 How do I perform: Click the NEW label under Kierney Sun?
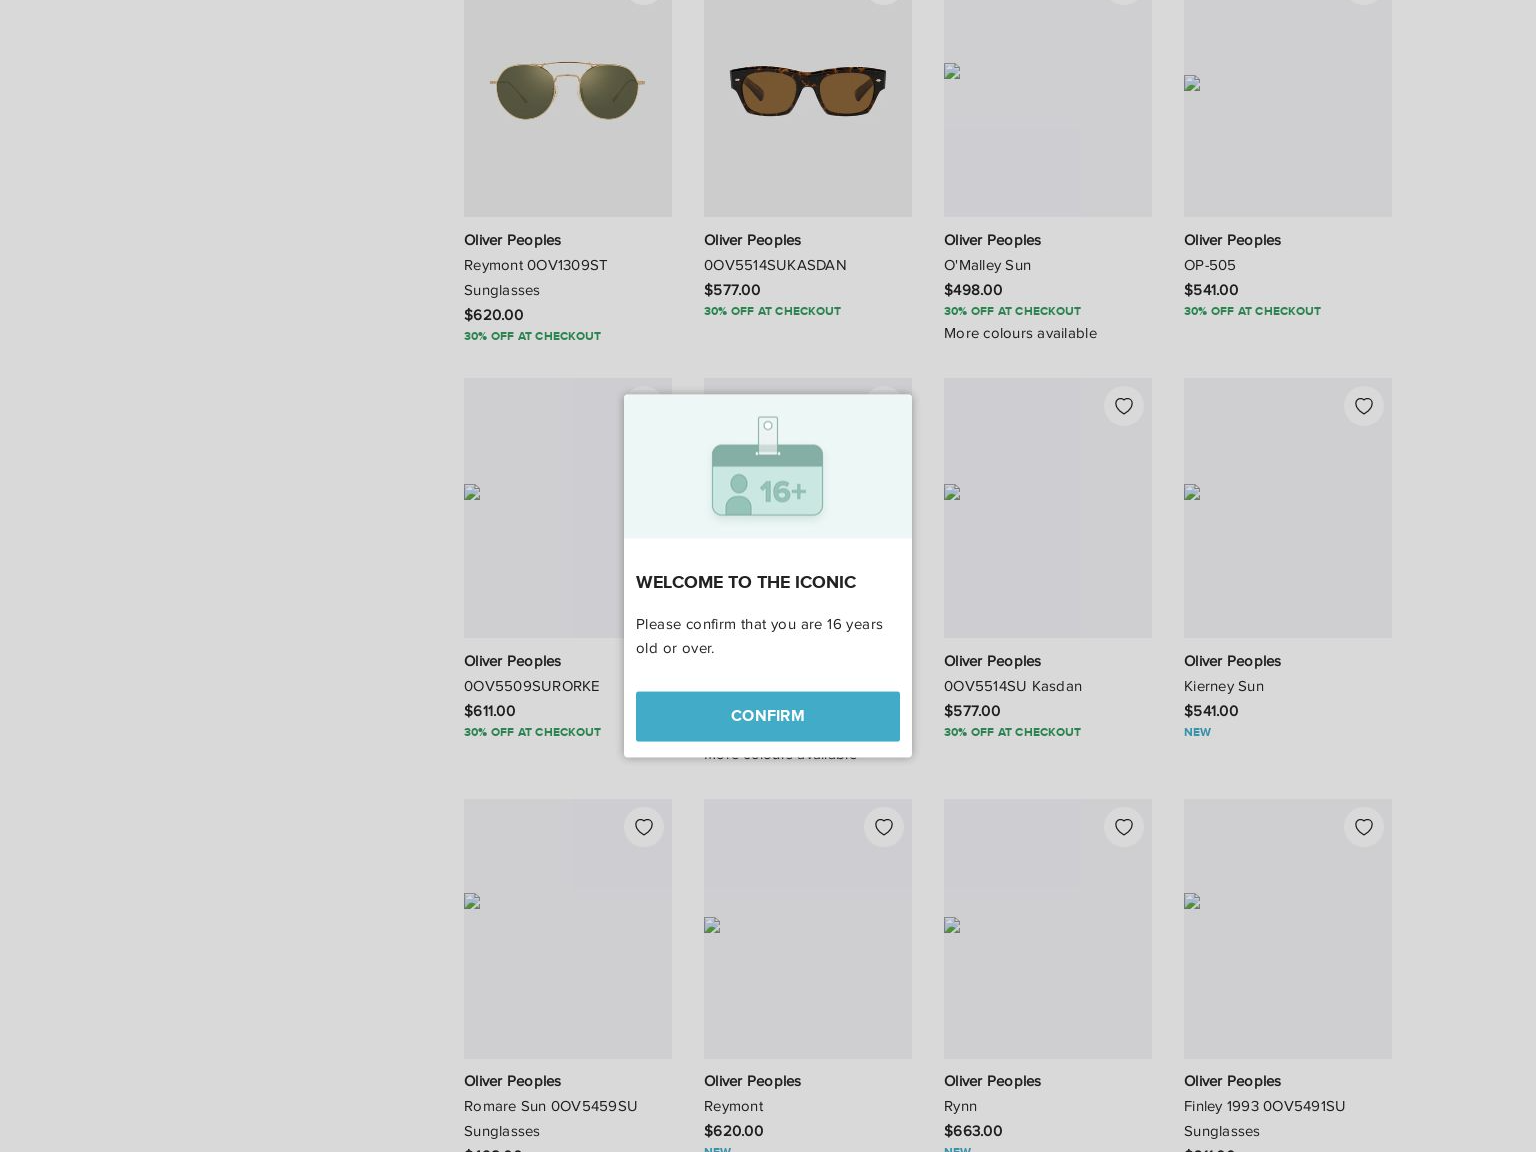(1197, 732)
